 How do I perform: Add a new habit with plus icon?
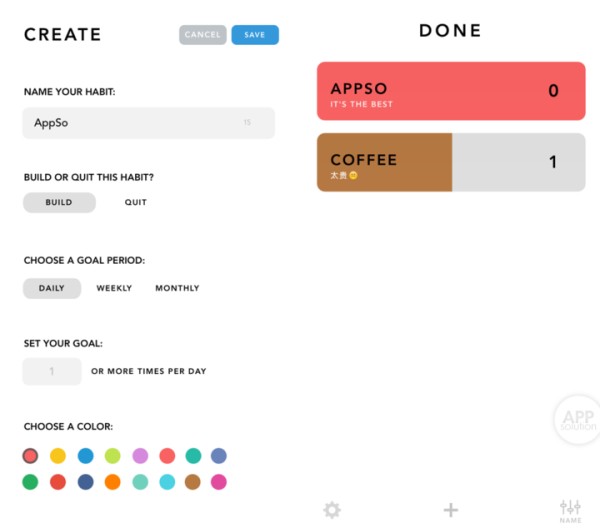coord(451,510)
